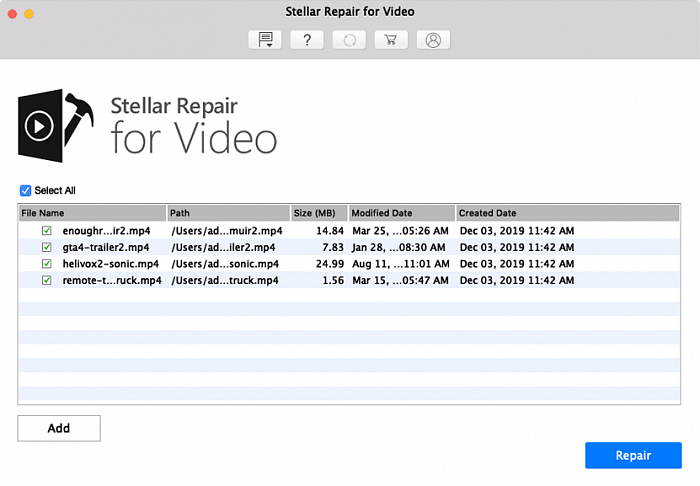The width and height of the screenshot is (700, 486).
Task: Click the path /Users/ad...iler2.mp4
Action: (x=223, y=247)
